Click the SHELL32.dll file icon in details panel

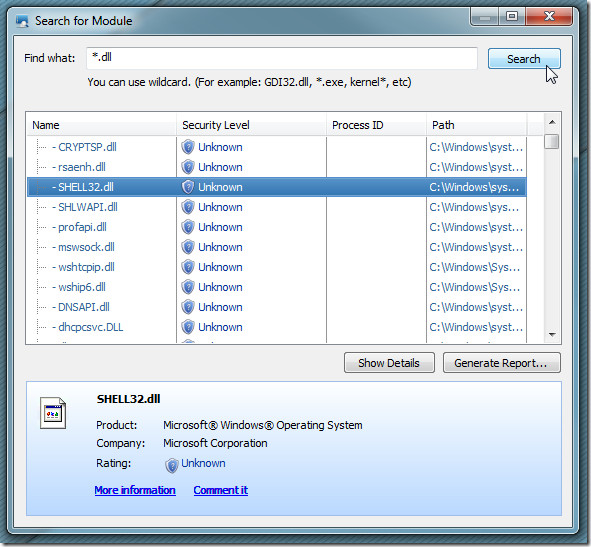53,413
